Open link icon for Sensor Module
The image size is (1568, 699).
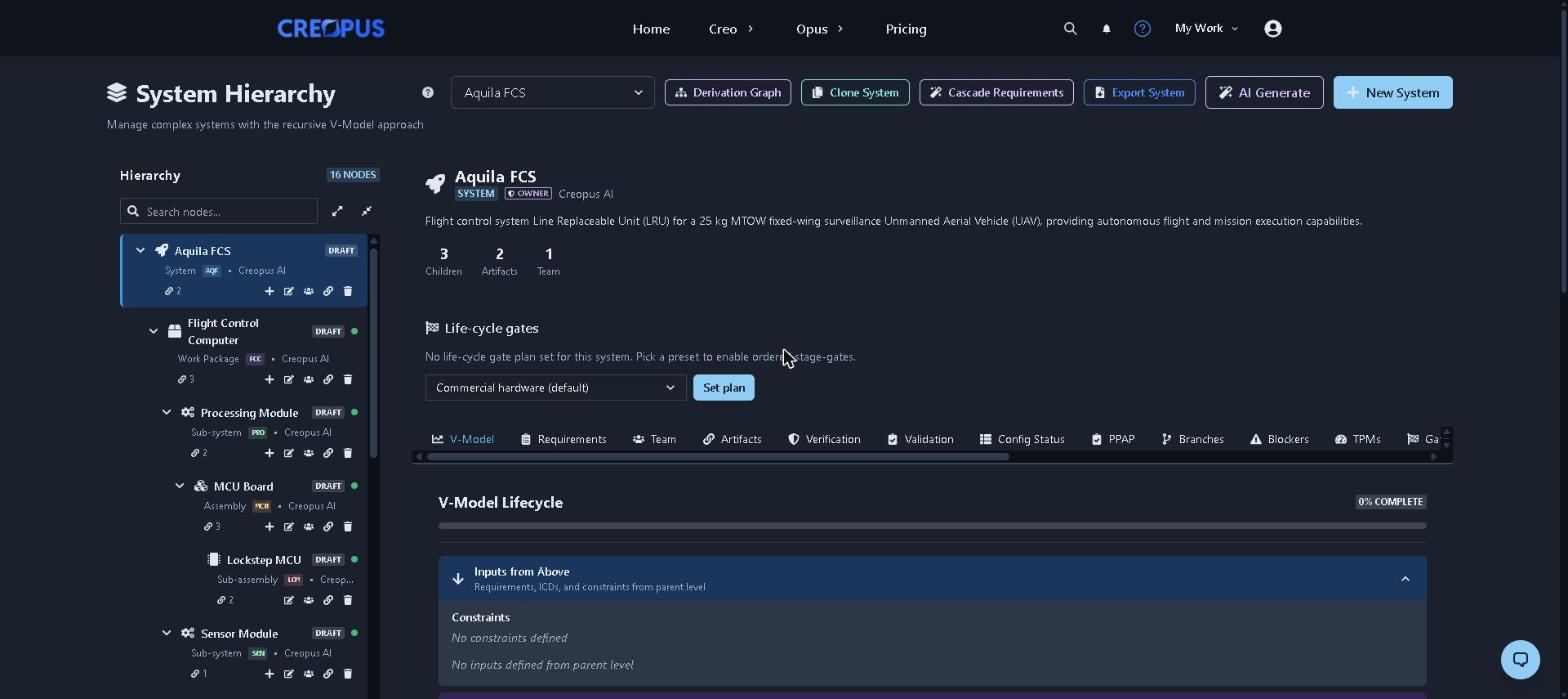tap(328, 674)
